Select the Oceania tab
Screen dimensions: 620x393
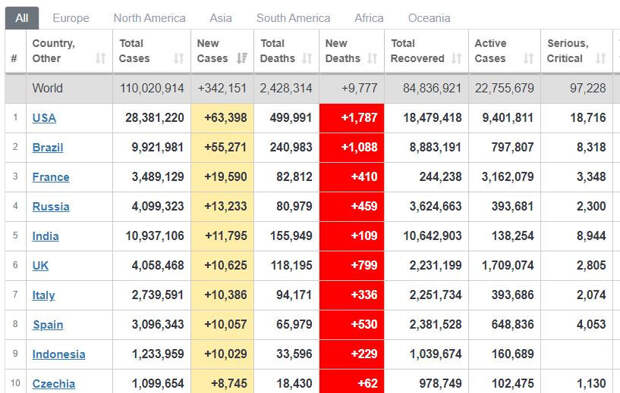coord(429,18)
